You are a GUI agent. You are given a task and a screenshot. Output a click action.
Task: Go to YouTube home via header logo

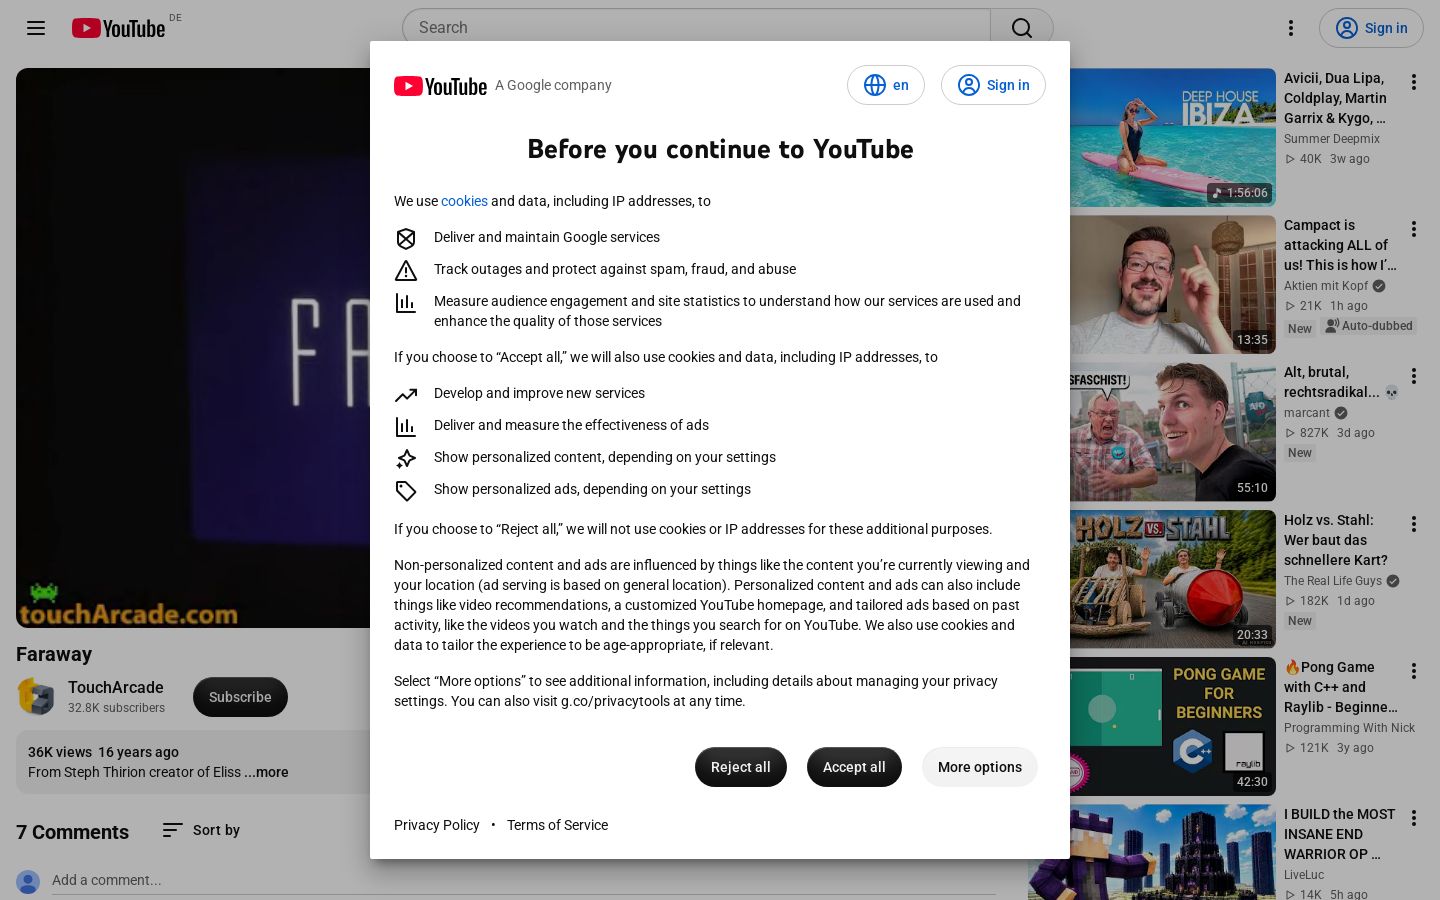(119, 28)
